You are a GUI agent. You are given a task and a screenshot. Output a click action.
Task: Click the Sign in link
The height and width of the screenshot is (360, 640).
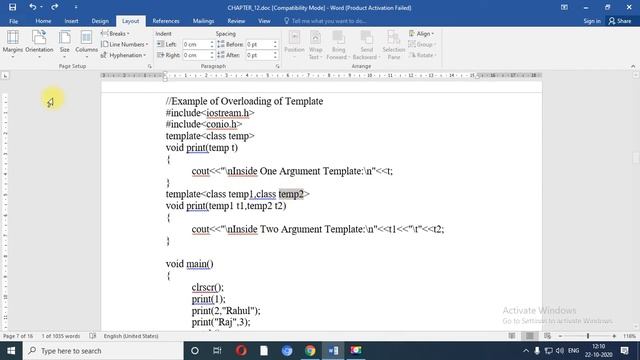pyautogui.click(x=592, y=21)
